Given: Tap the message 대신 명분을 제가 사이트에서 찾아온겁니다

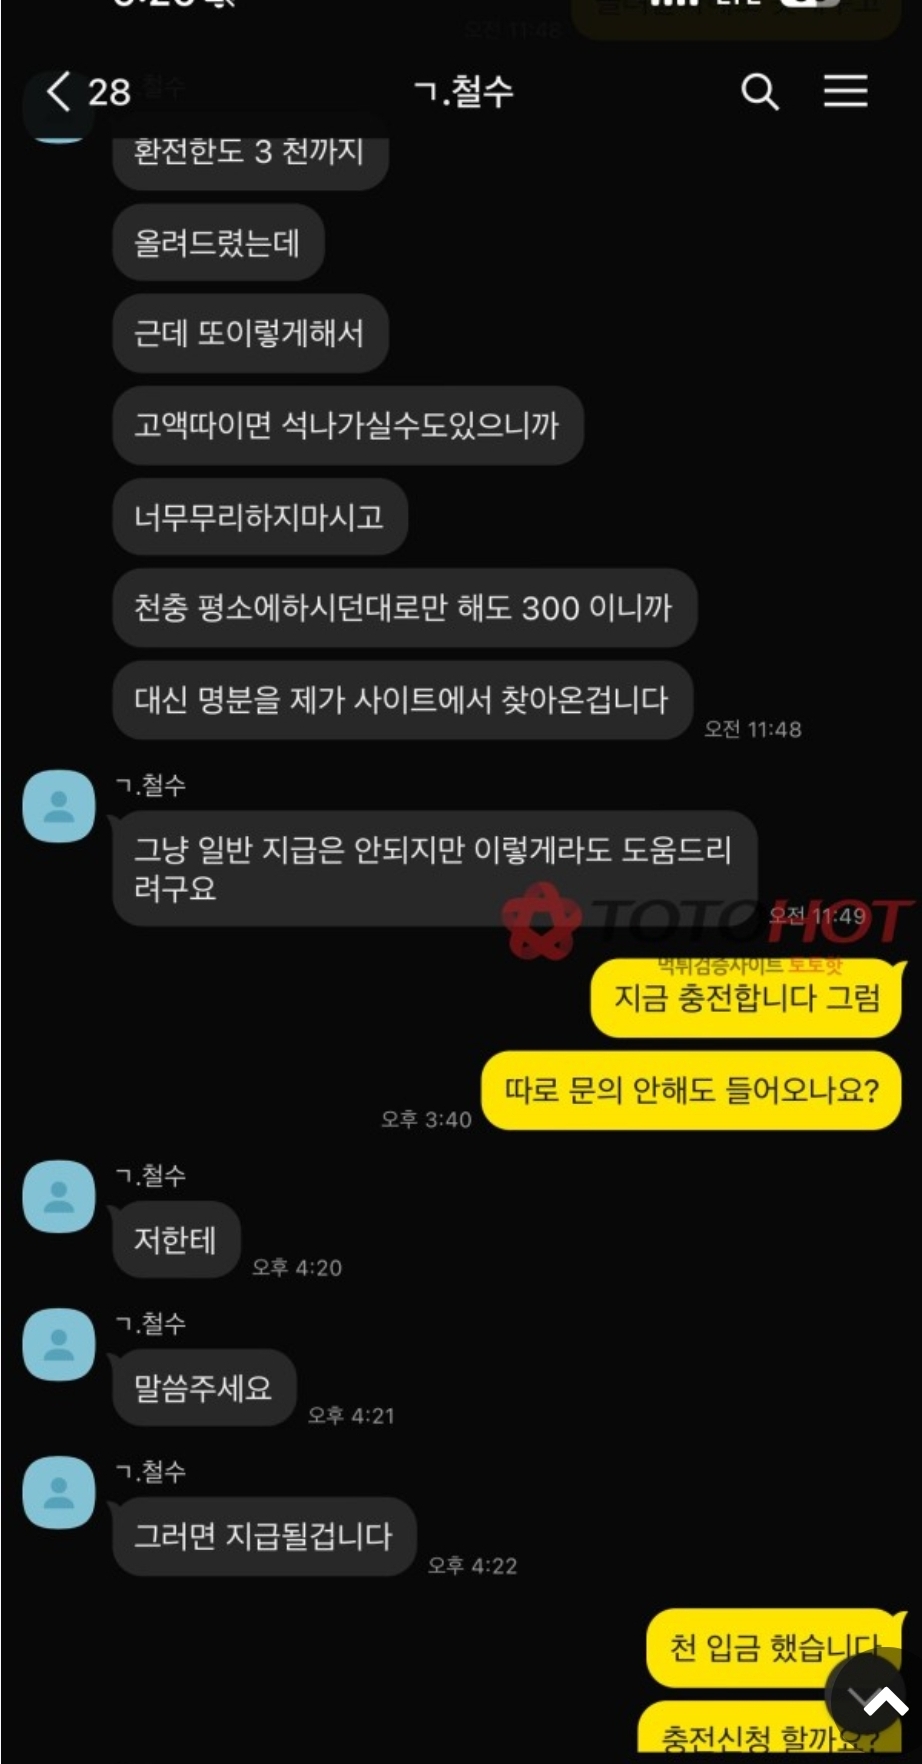Looking at the screenshot, I should pyautogui.click(x=402, y=700).
